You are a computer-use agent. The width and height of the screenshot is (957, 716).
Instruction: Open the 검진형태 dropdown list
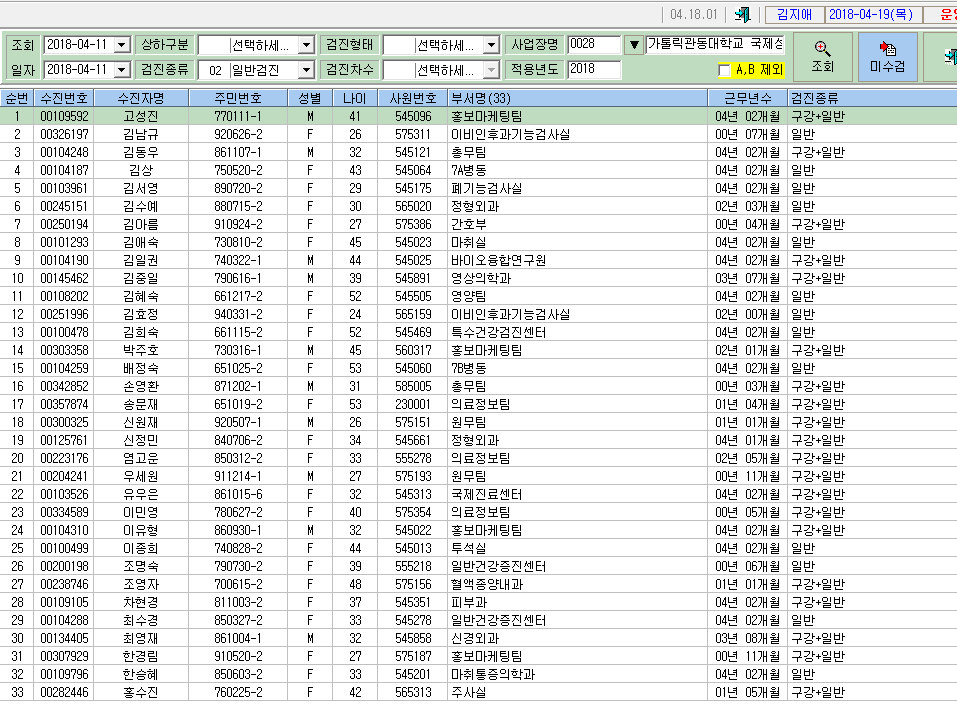tap(491, 45)
